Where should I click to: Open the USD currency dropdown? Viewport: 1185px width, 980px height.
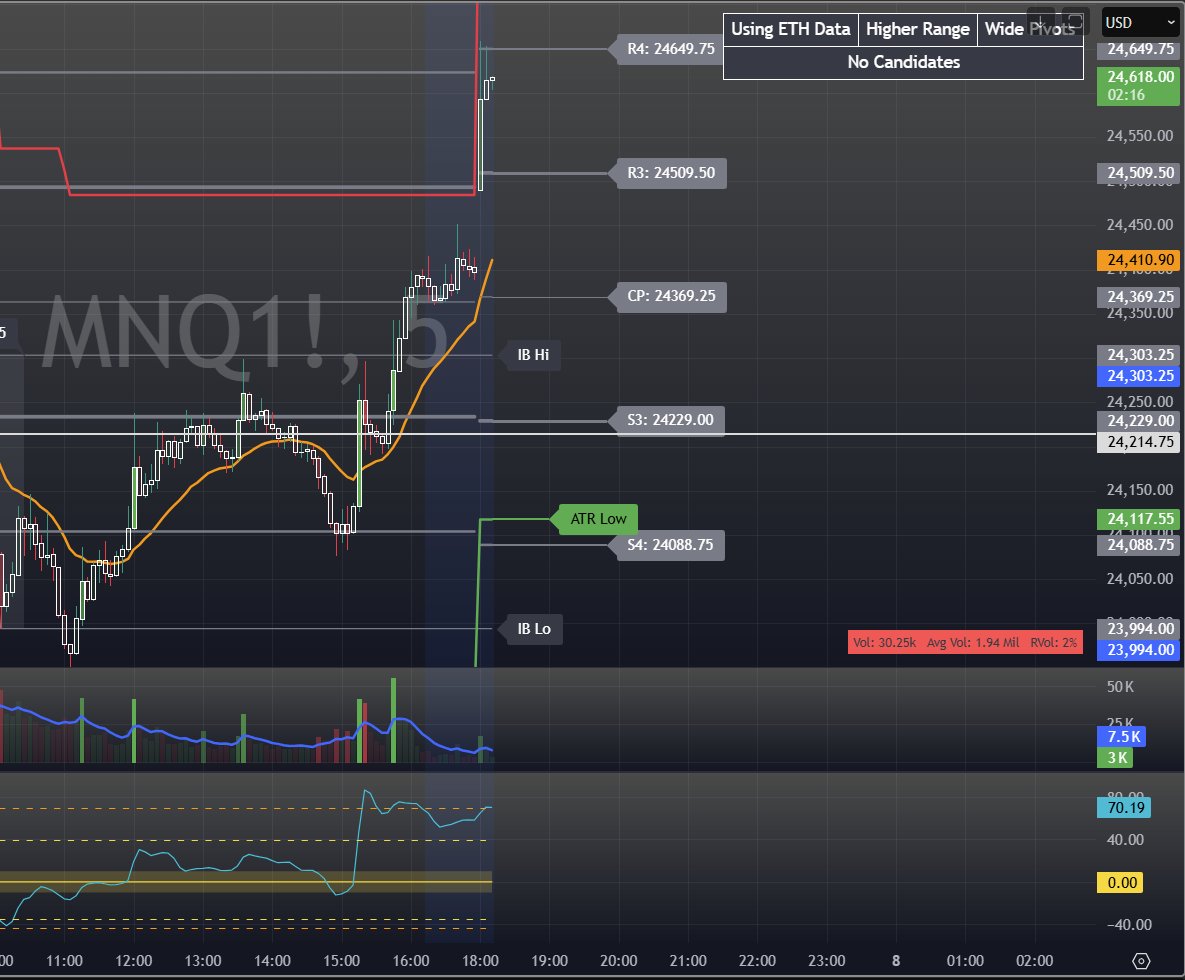(x=1140, y=23)
